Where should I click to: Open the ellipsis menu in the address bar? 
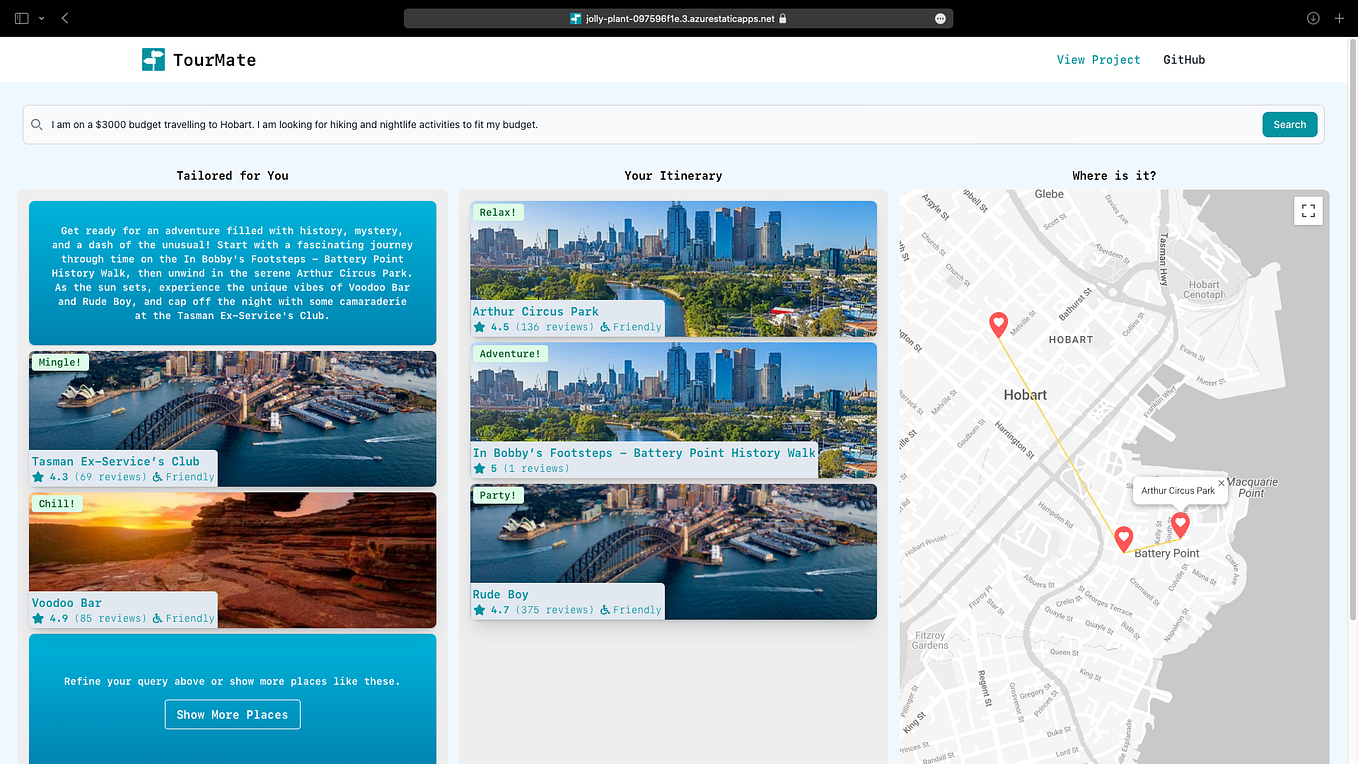tap(938, 17)
